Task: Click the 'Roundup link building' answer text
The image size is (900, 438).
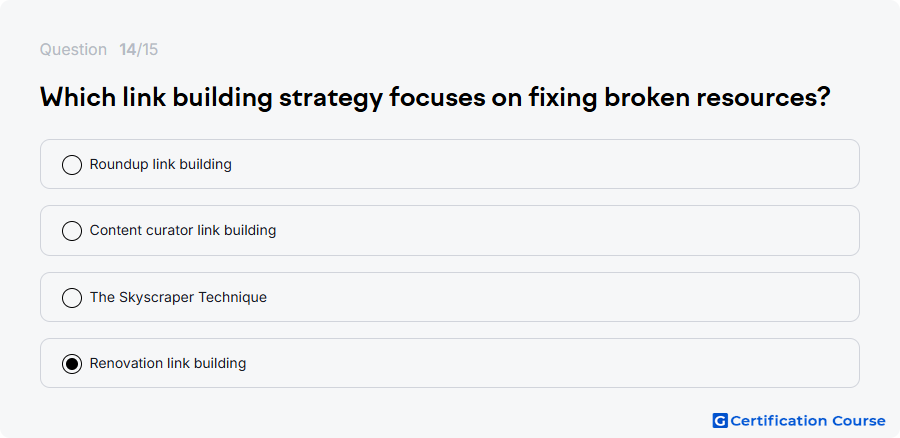Action: pos(161,164)
